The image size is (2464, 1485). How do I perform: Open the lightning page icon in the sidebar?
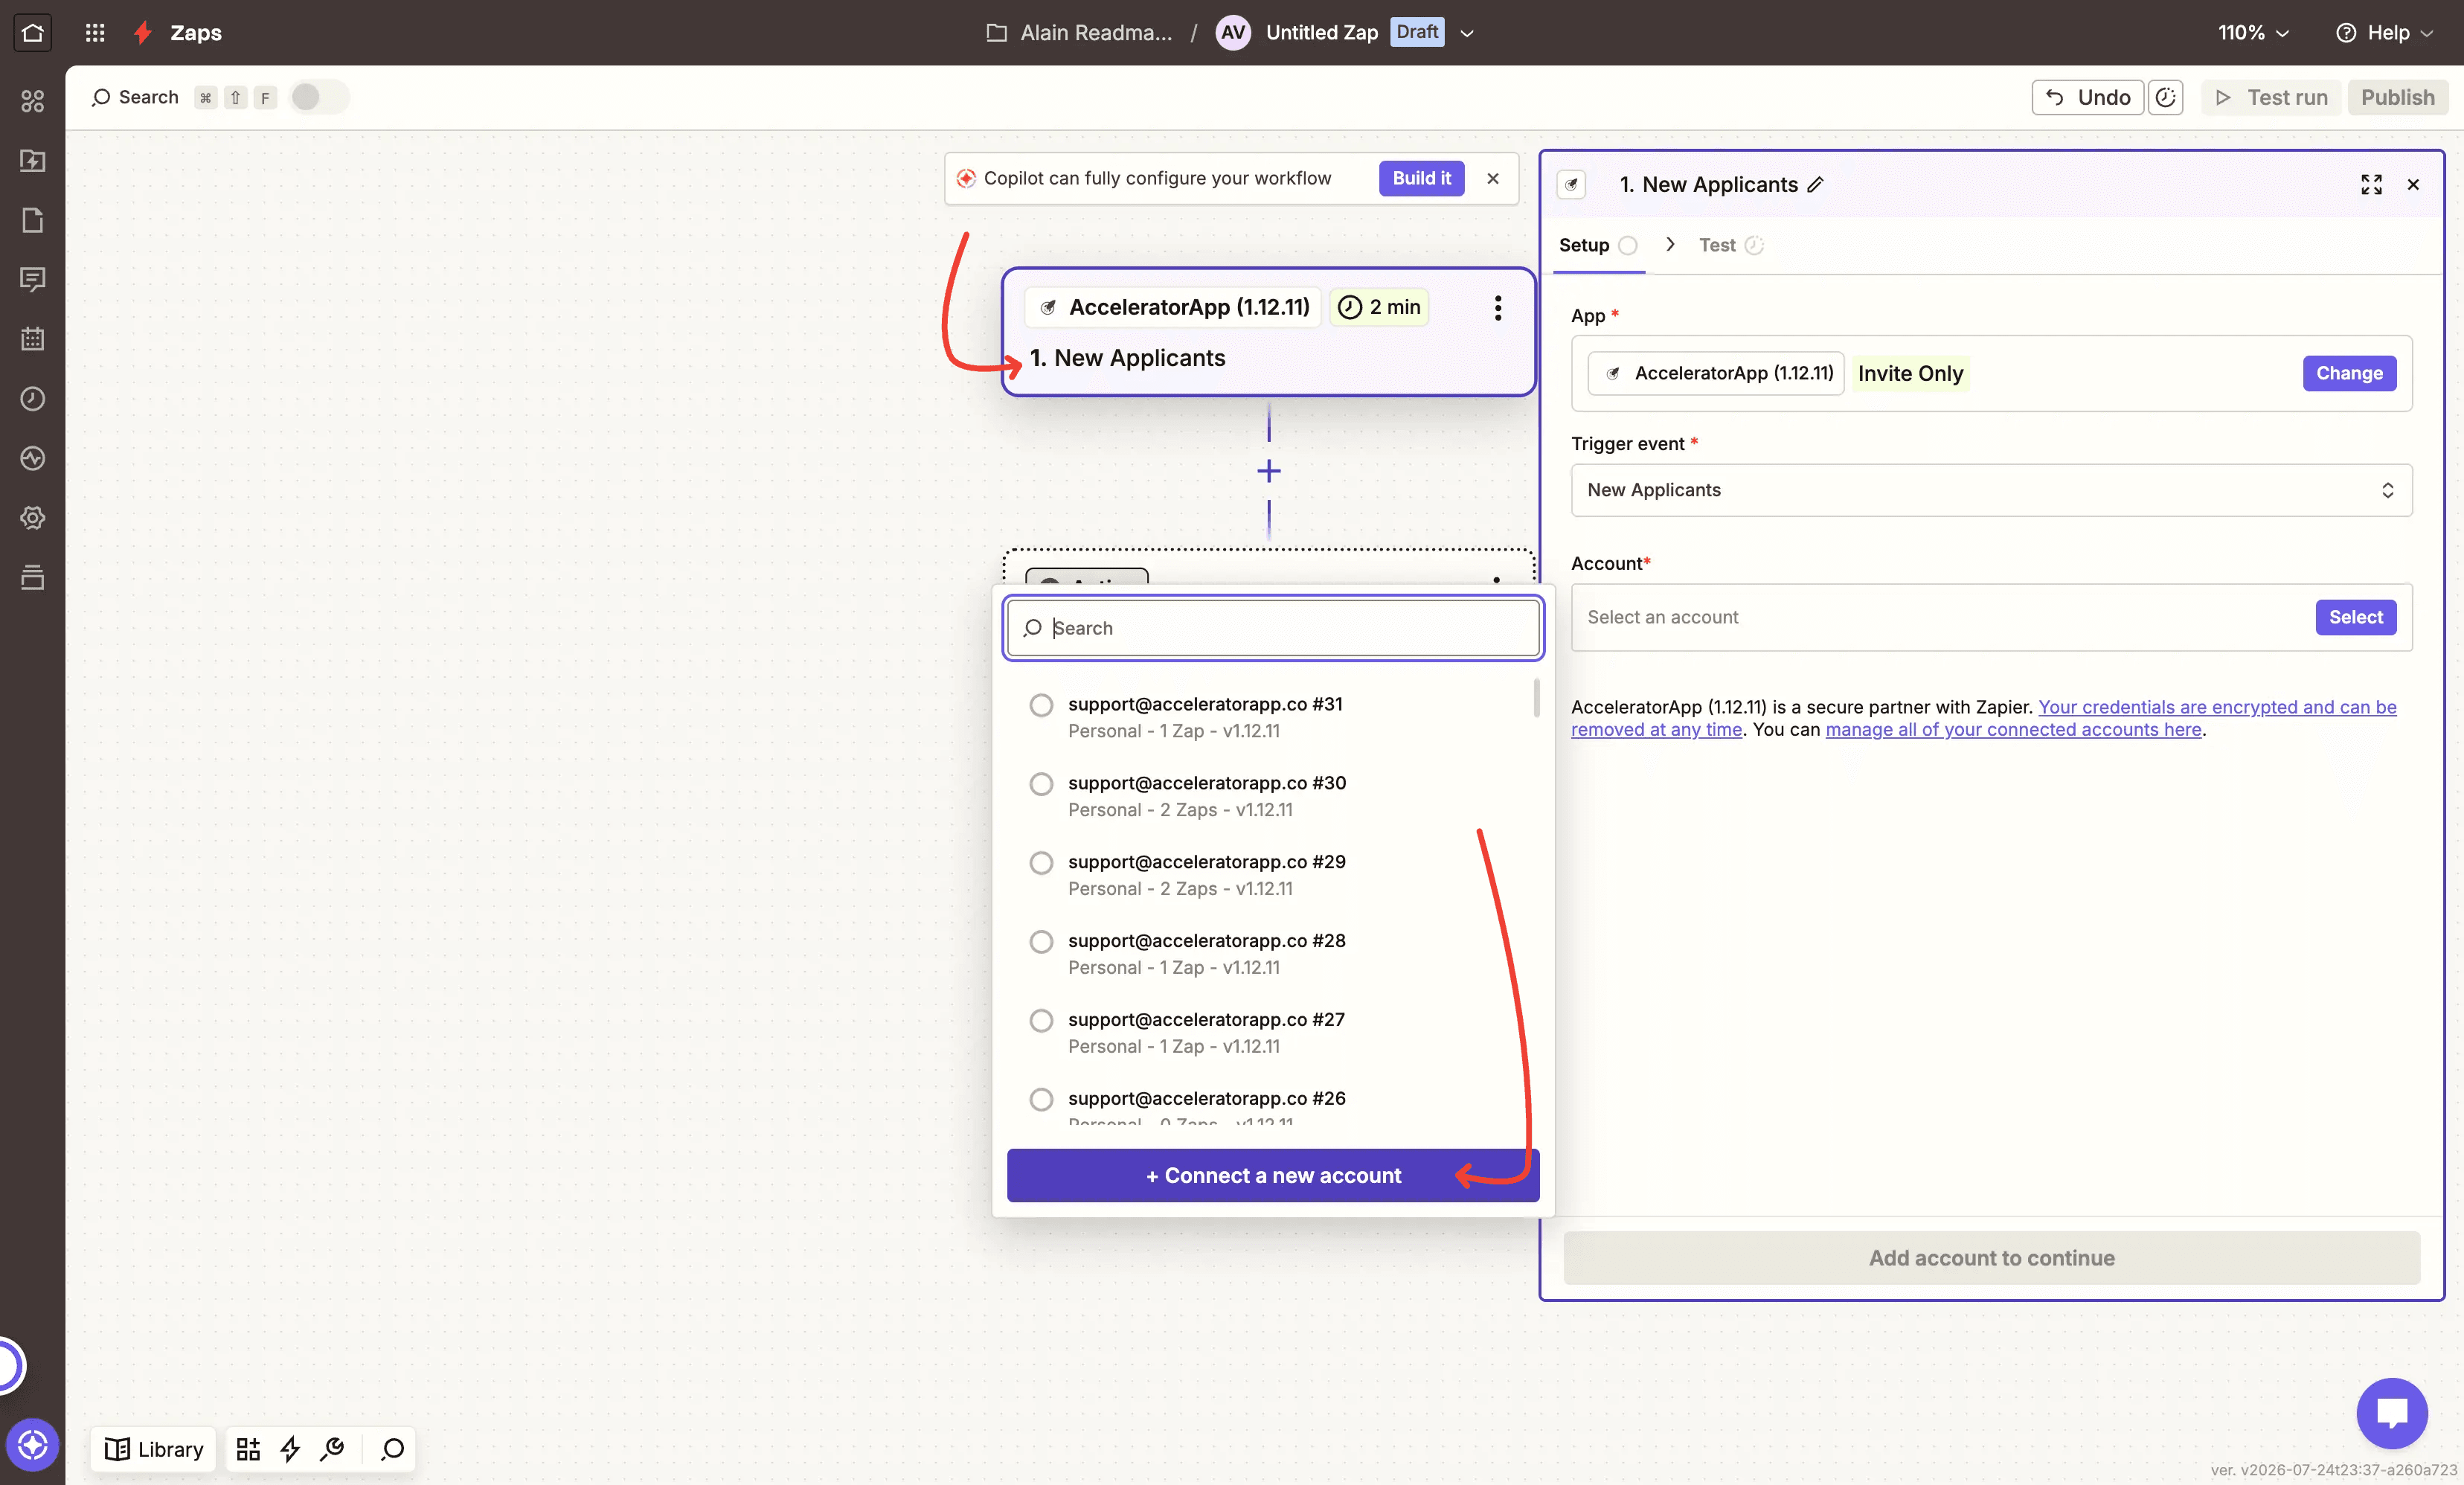(x=32, y=160)
